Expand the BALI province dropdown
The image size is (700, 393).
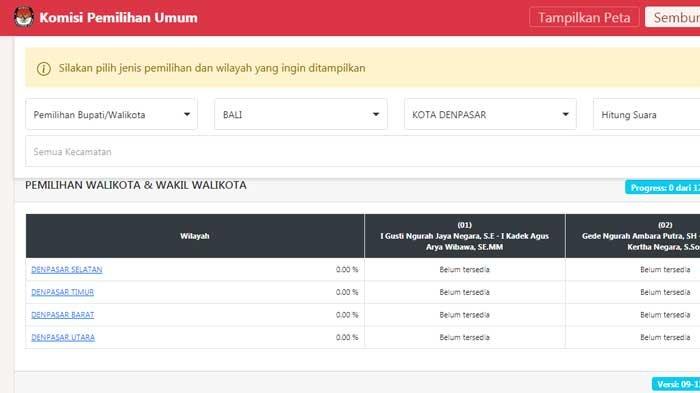(301, 114)
